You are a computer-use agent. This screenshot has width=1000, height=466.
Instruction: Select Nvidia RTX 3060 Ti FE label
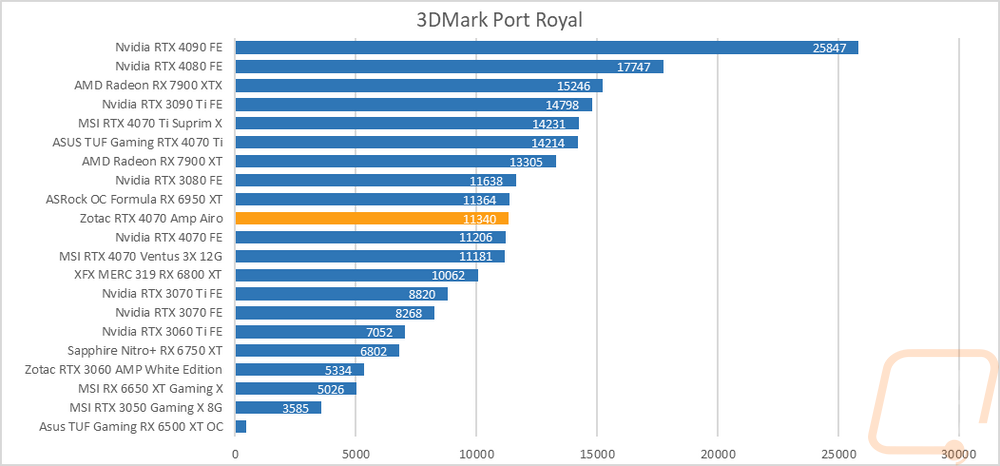coord(163,331)
